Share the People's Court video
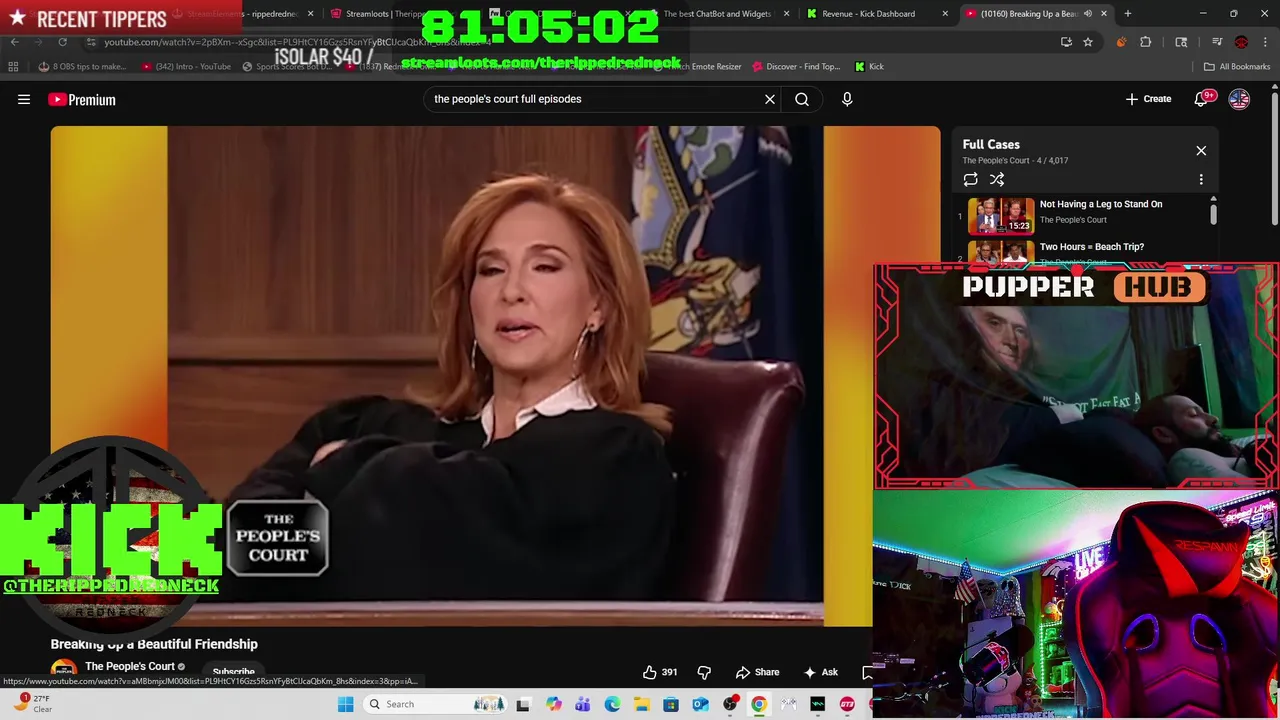Viewport: 1280px width, 720px height. 757,672
